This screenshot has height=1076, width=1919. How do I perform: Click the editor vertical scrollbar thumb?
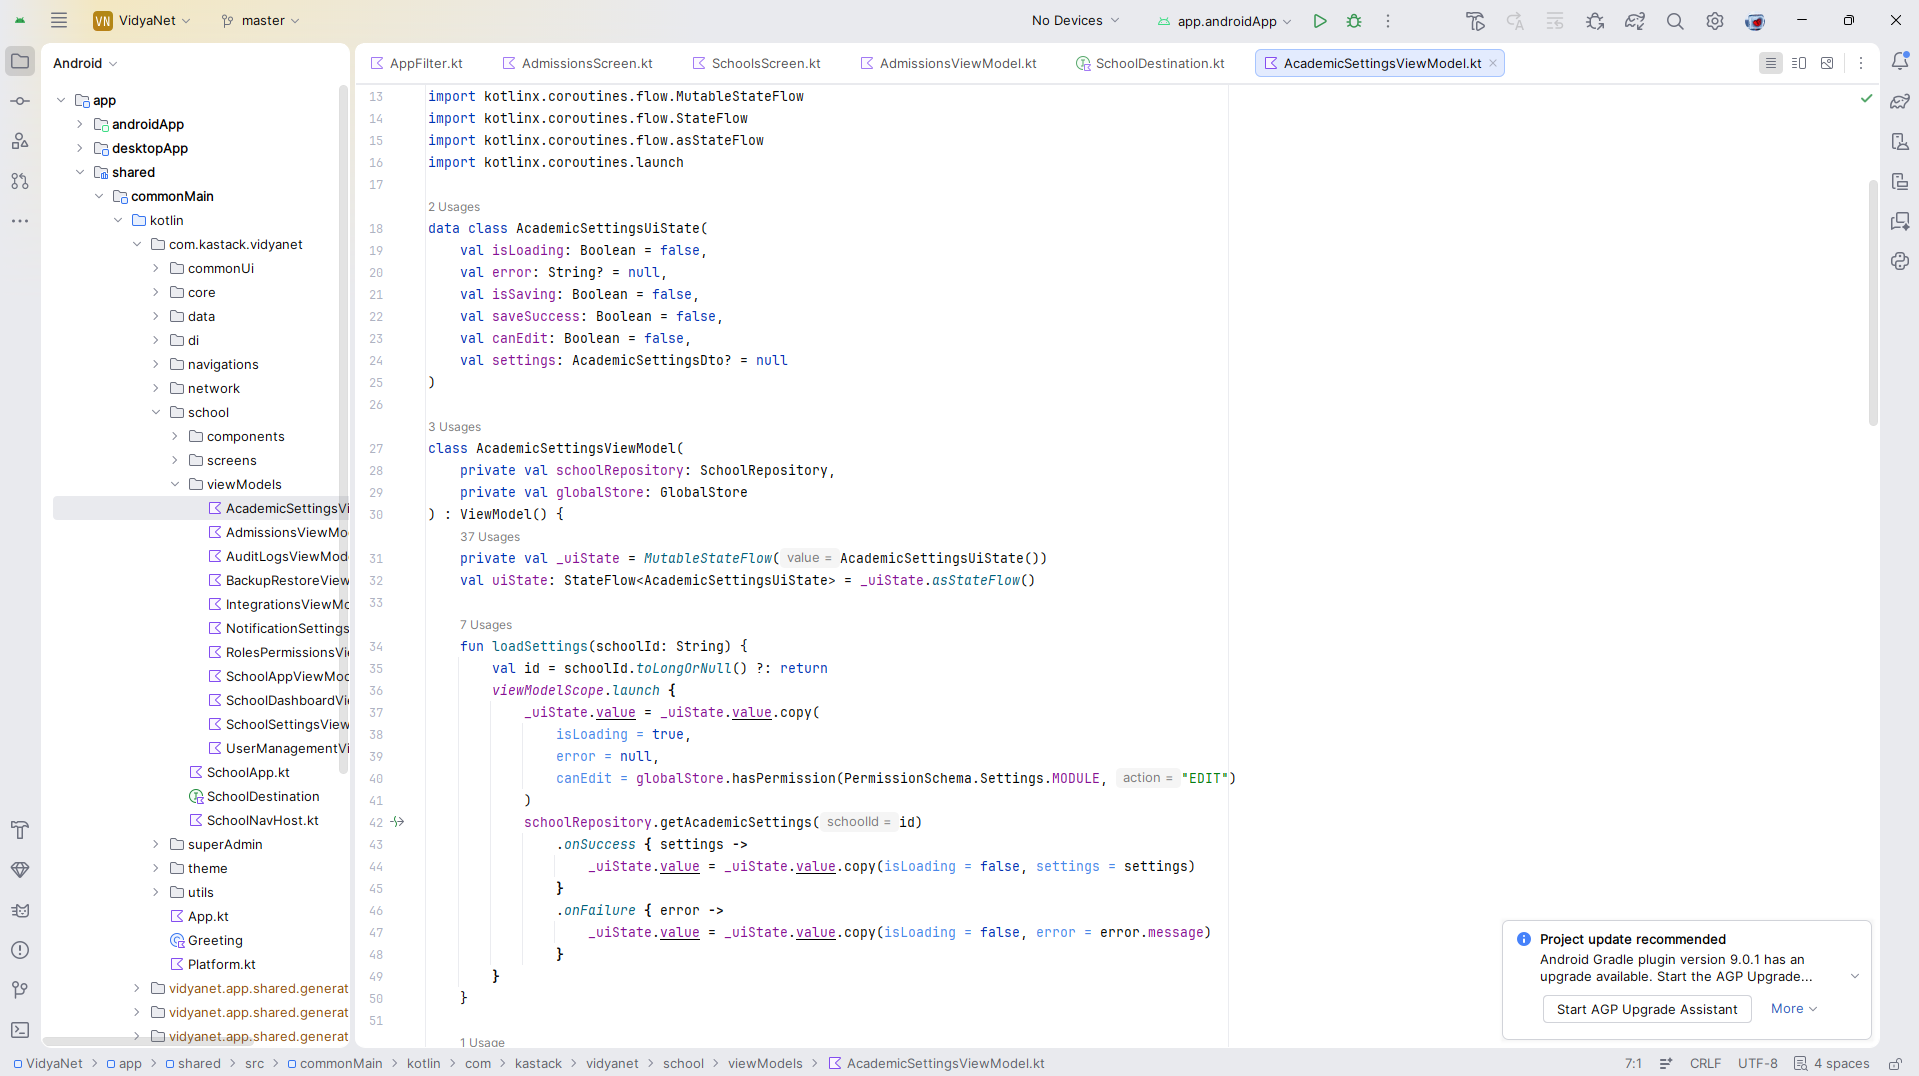click(x=1873, y=302)
